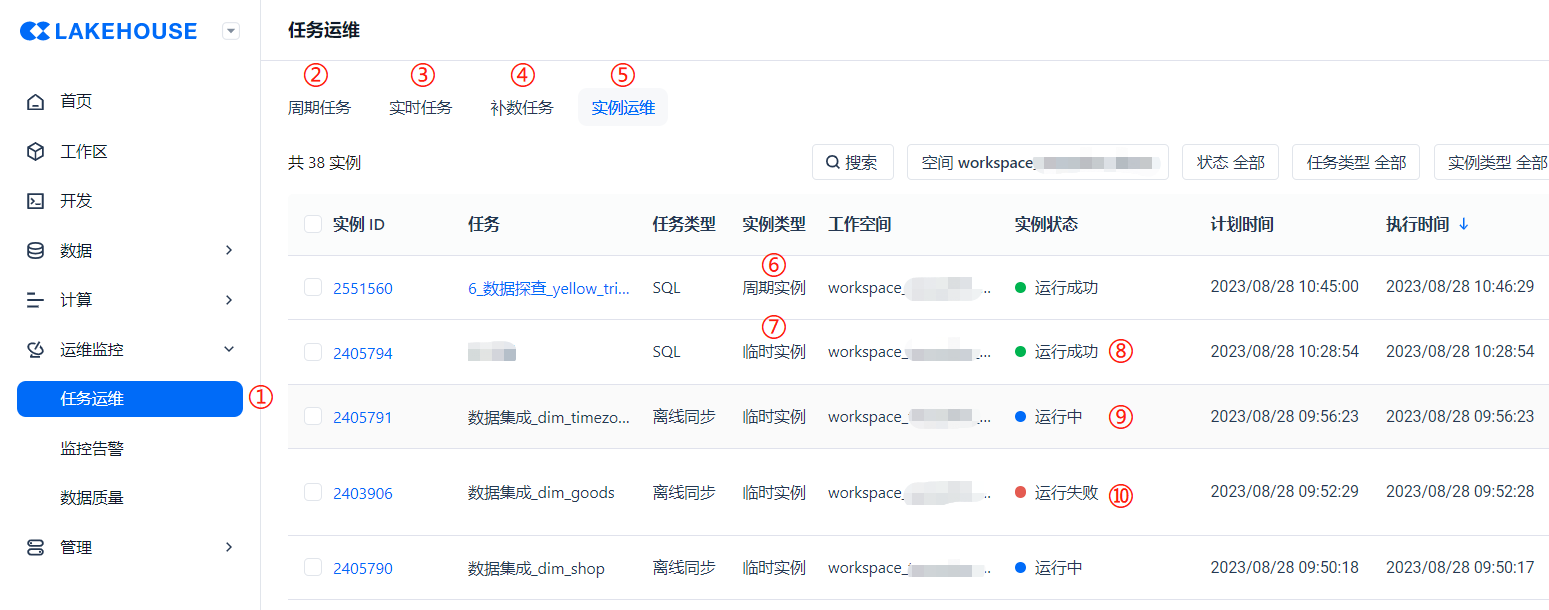Expand the 数据 menu chevron

229,251
